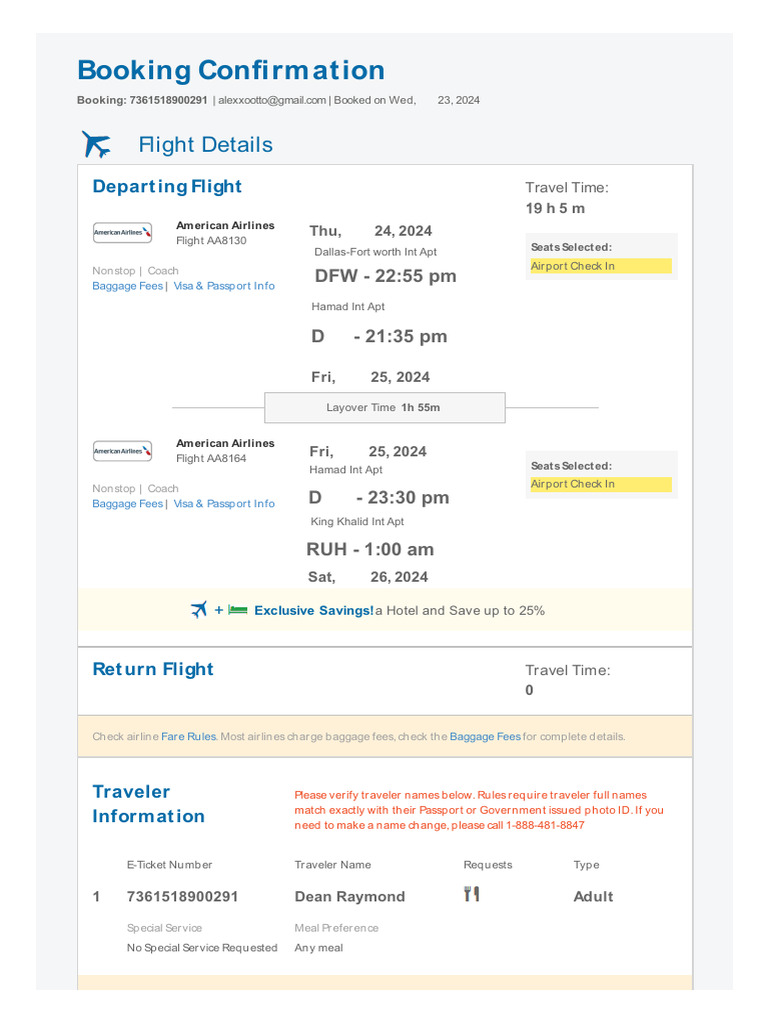
Task: Click the phone number 1-888-481-8847
Action: pos(545,825)
